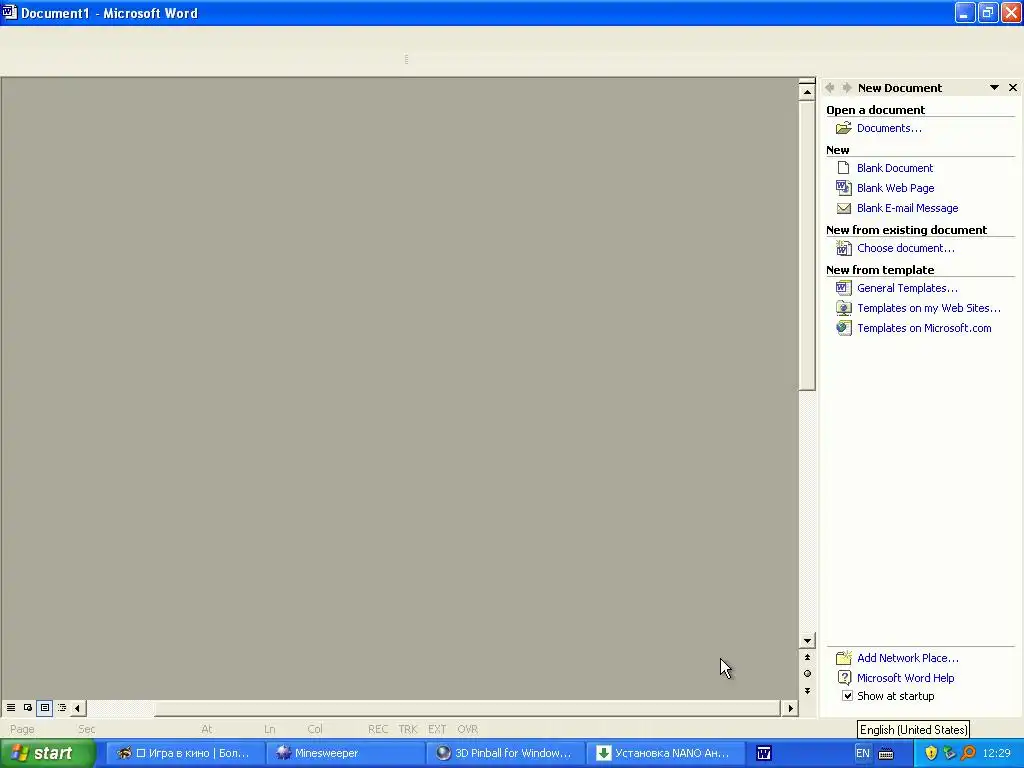Create a Blank Document
This screenshot has width=1024, height=768.
pos(895,168)
